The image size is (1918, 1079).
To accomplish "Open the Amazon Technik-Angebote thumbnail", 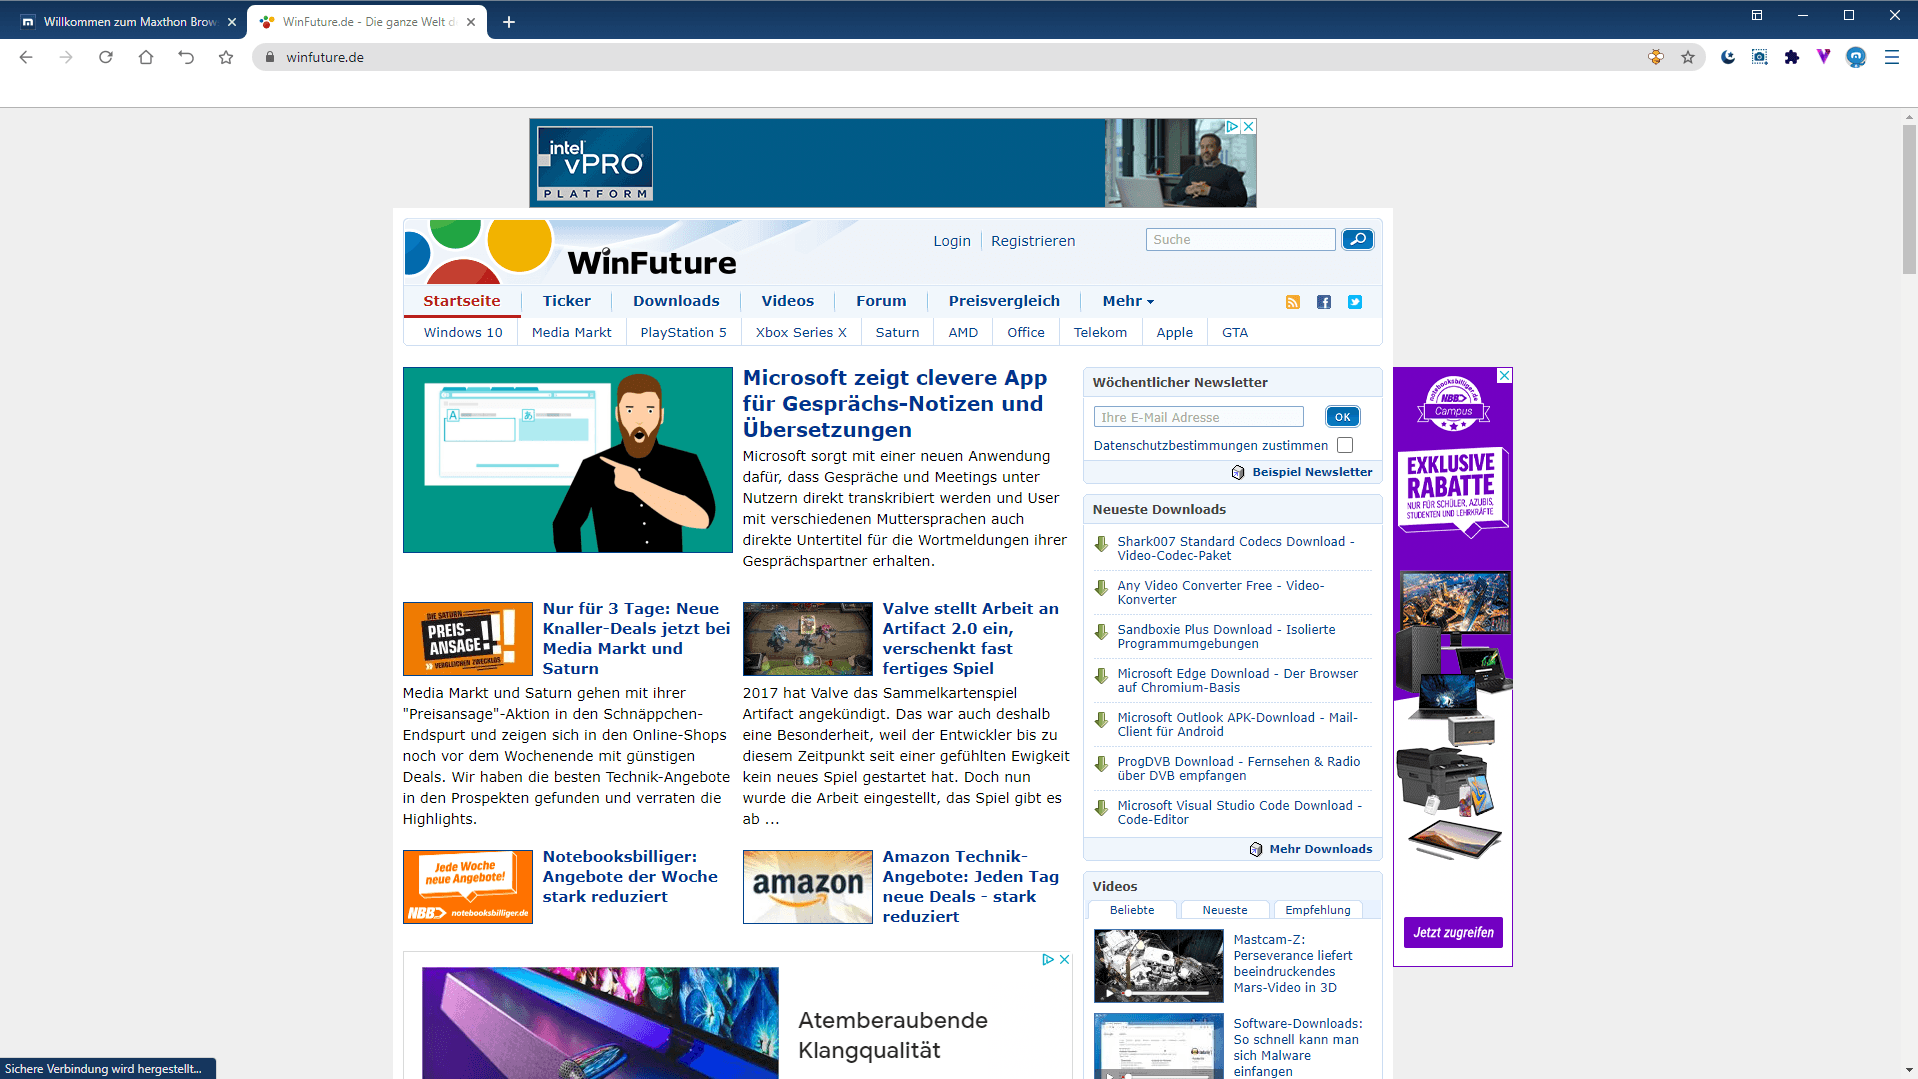I will coord(807,887).
